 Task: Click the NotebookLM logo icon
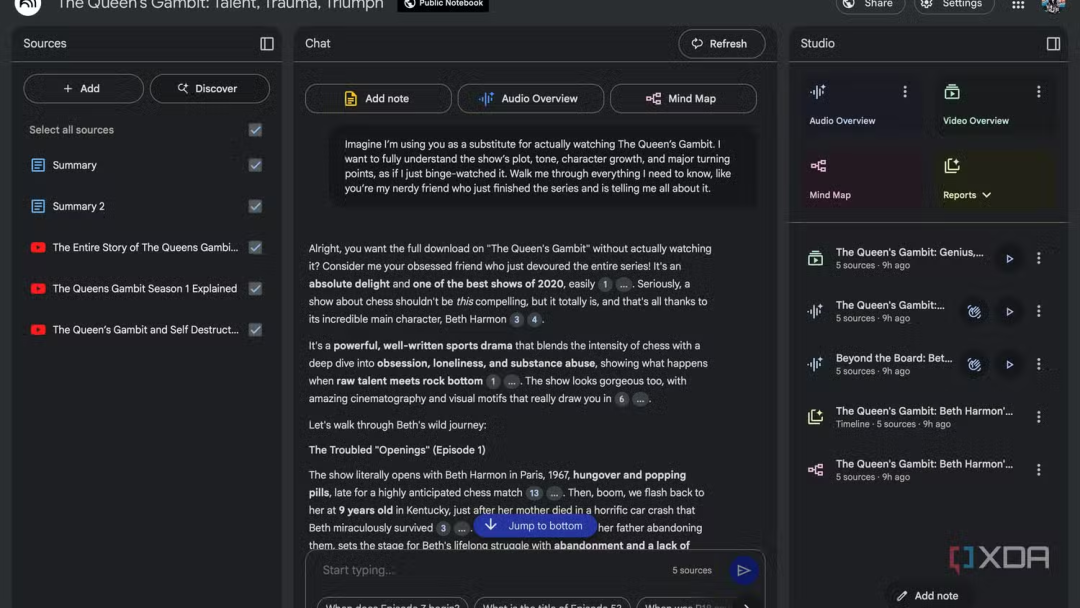tap(28, 6)
